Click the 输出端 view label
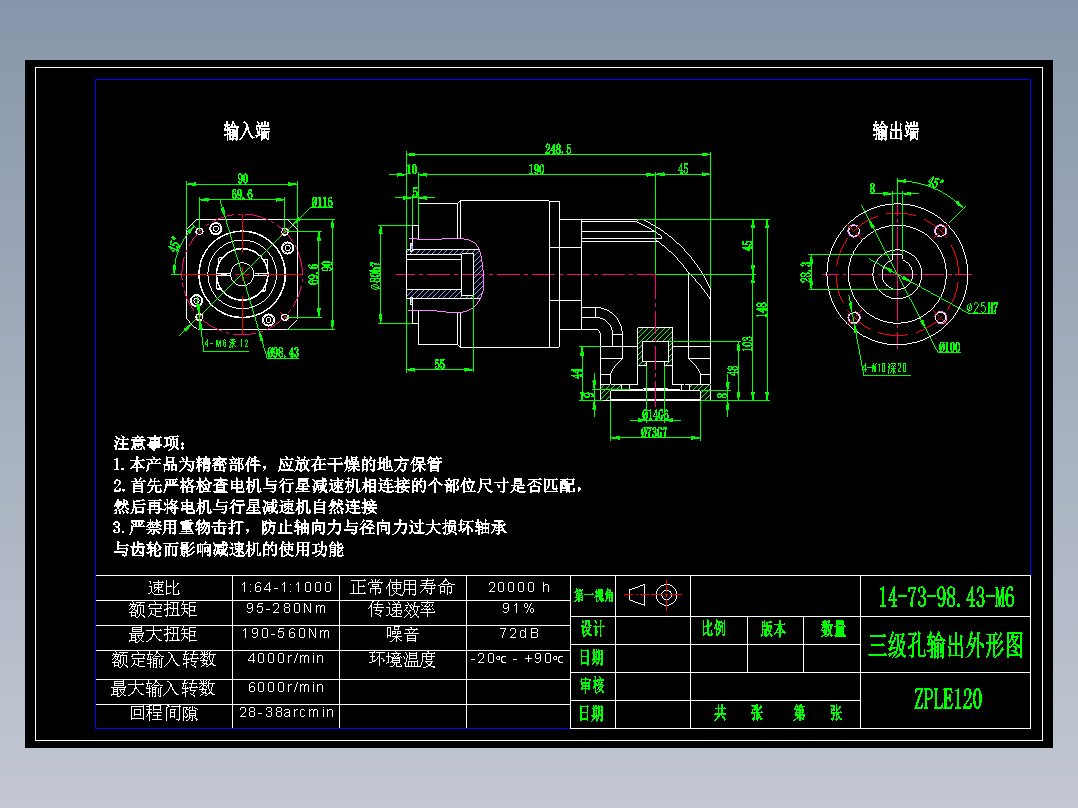This screenshot has height=808, width=1078. 897,131
